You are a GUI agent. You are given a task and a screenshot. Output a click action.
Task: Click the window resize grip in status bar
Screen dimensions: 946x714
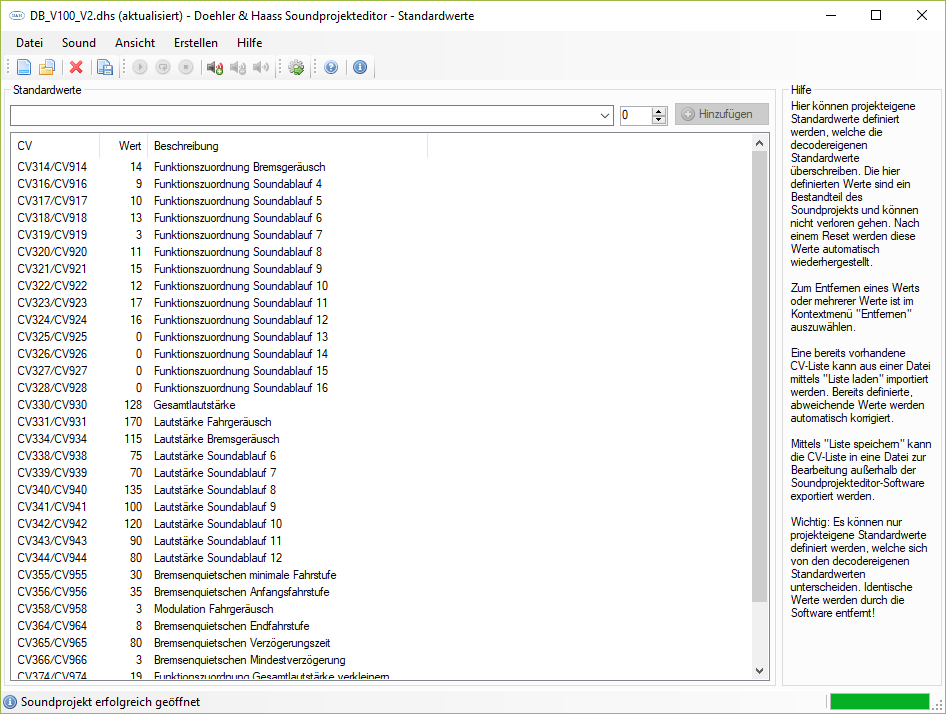(938, 705)
